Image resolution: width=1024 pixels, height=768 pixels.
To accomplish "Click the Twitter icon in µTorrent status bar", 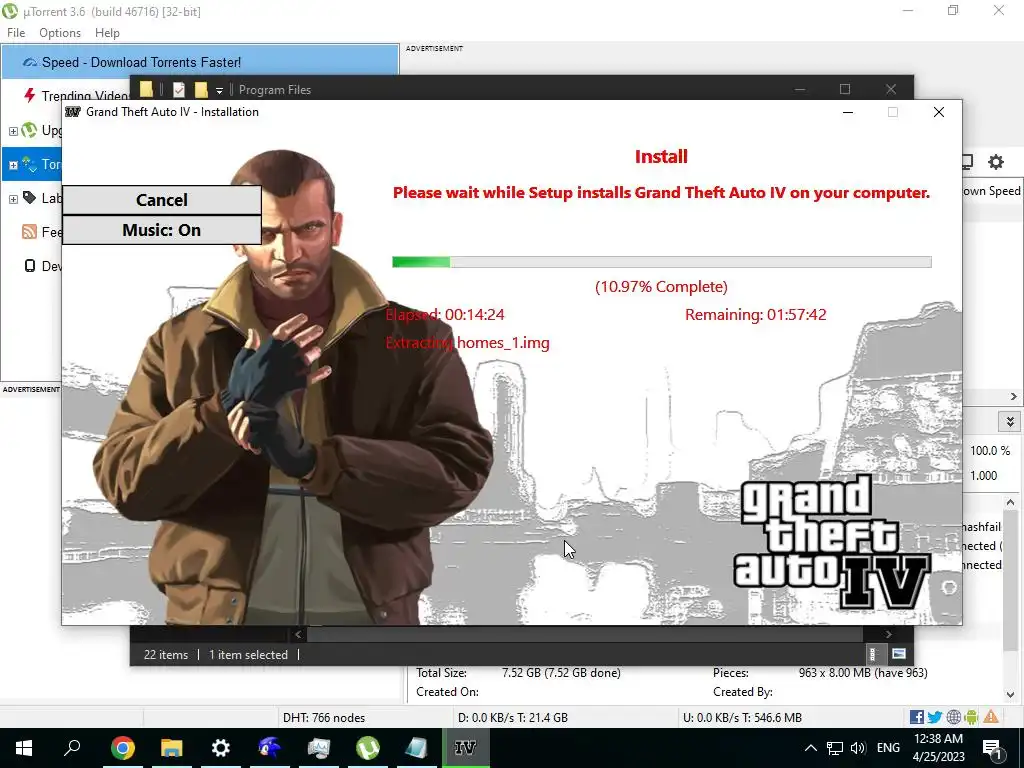I will tap(935, 717).
